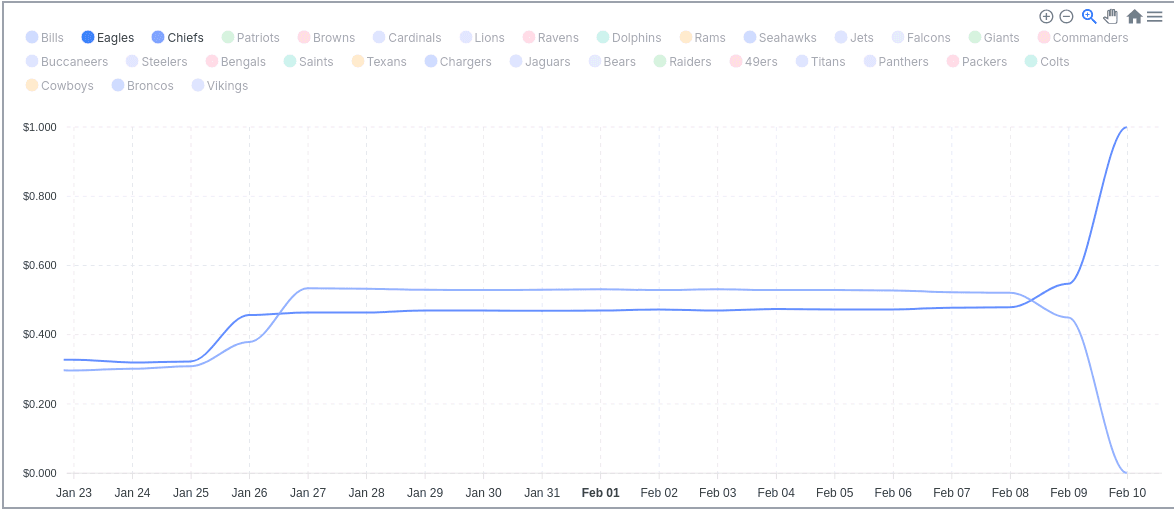Image resolution: width=1174 pixels, height=511 pixels.
Task: Show the Broncos series
Action: 143,85
